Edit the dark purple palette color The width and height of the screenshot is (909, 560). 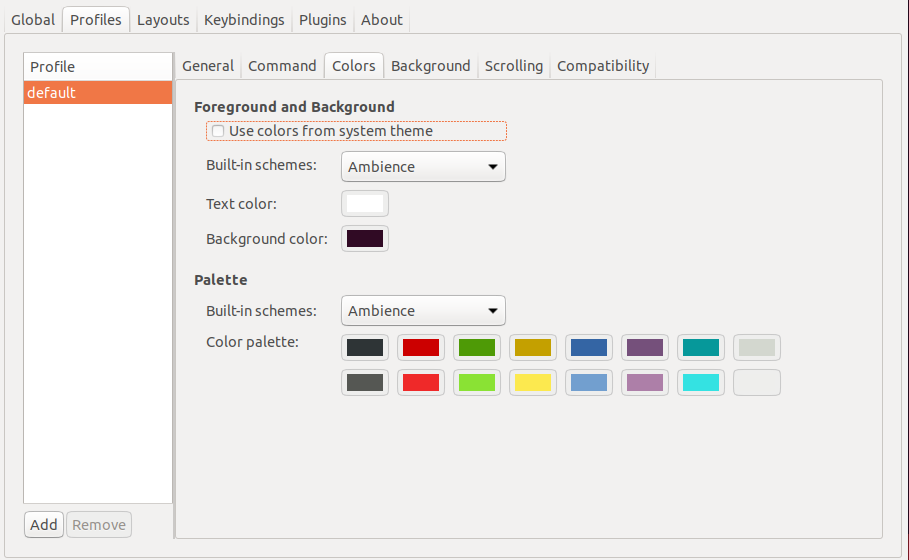(x=645, y=348)
